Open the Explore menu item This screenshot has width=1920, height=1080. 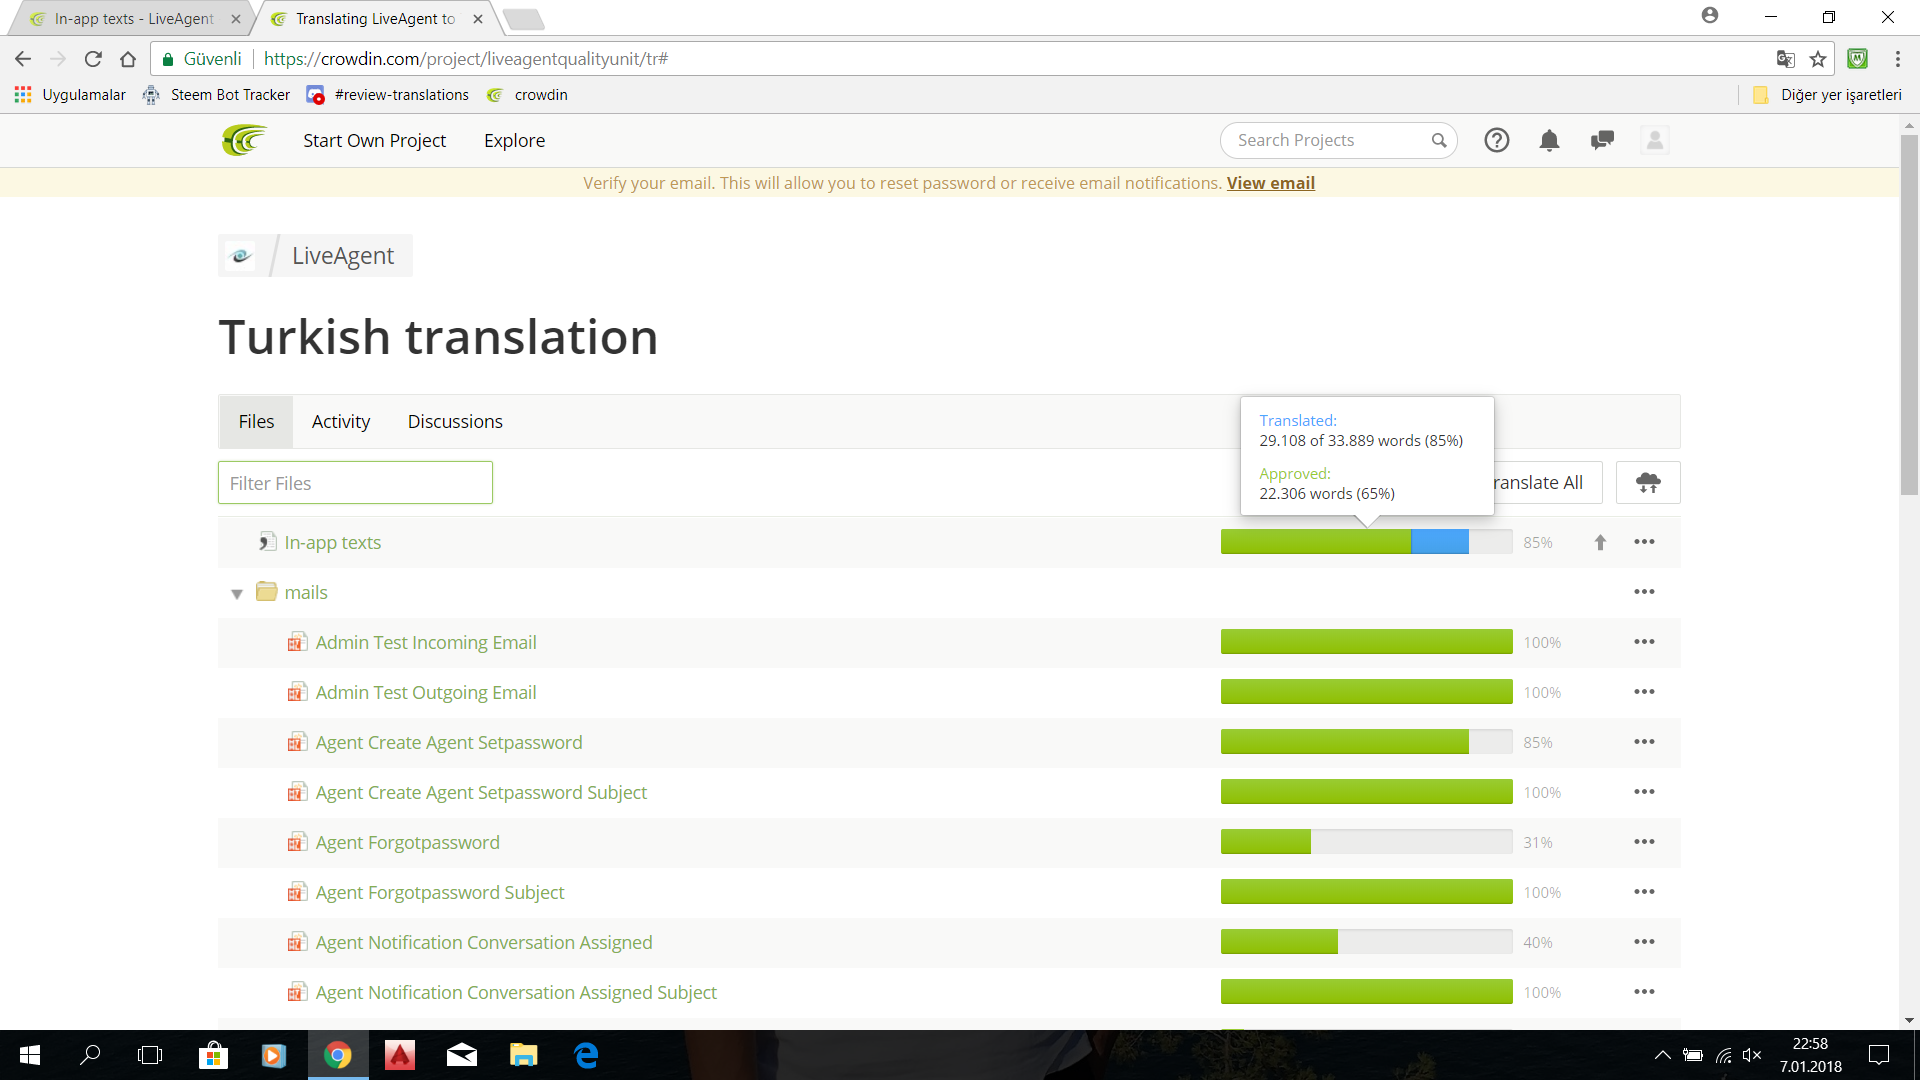pyautogui.click(x=515, y=141)
